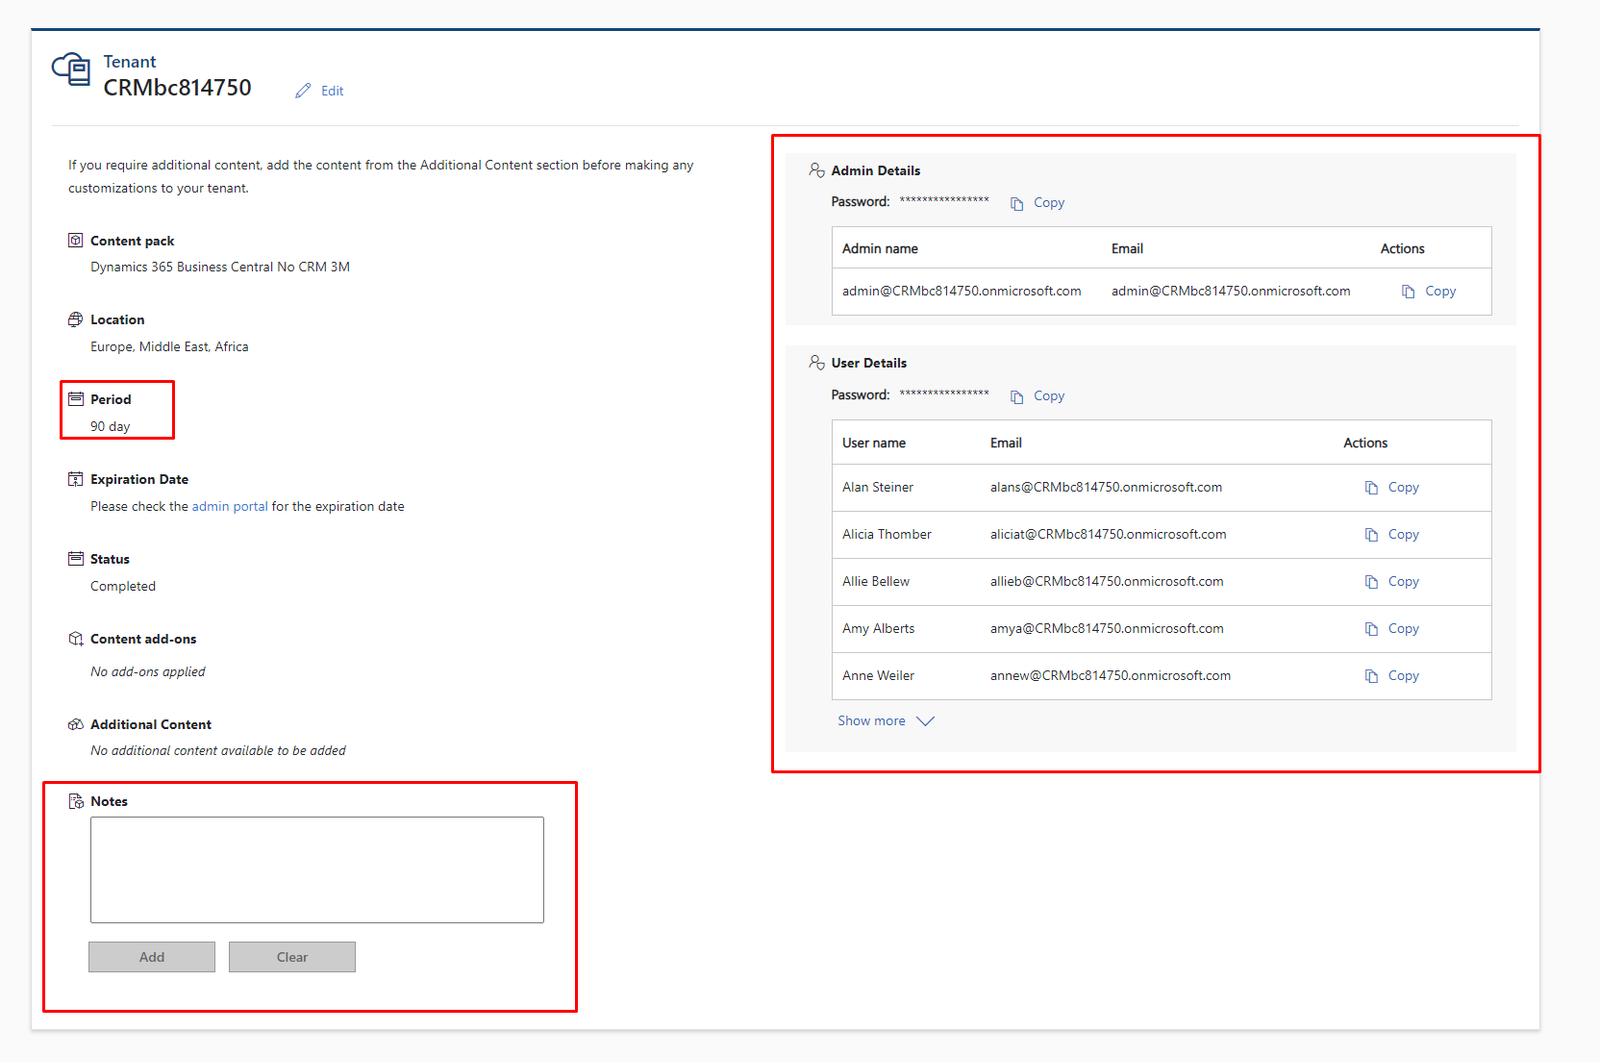Click the Content add-ons icon
Image resolution: width=1600 pixels, height=1062 pixels.
(75, 638)
